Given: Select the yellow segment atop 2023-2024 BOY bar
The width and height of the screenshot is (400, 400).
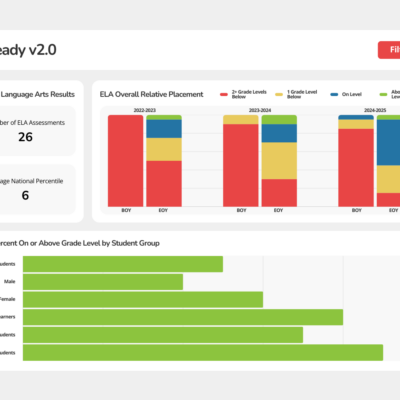Looking at the screenshot, I should click(x=241, y=120).
